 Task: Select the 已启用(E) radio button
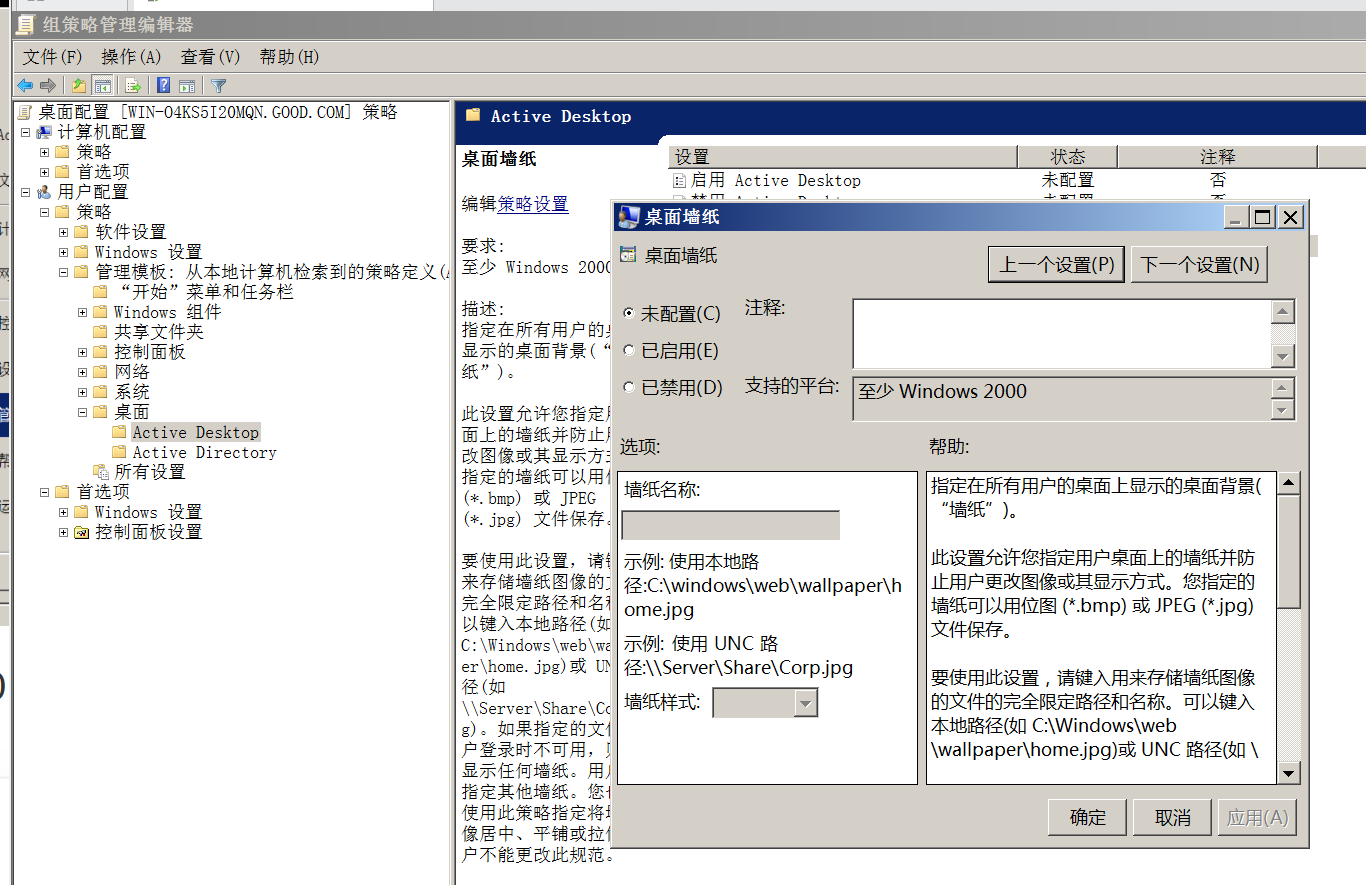click(x=628, y=350)
